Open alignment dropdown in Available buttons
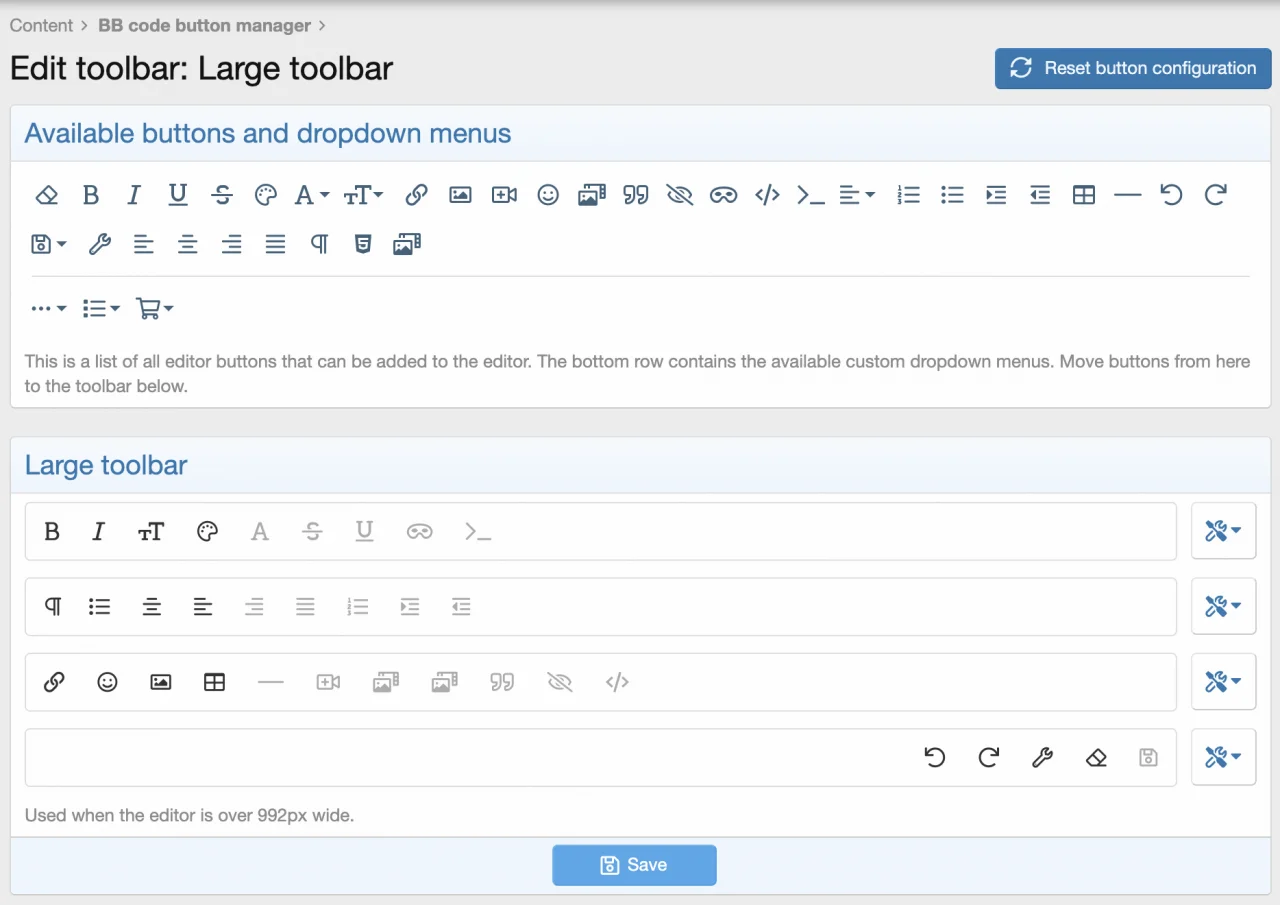Viewport: 1280px width, 905px height. click(x=857, y=196)
